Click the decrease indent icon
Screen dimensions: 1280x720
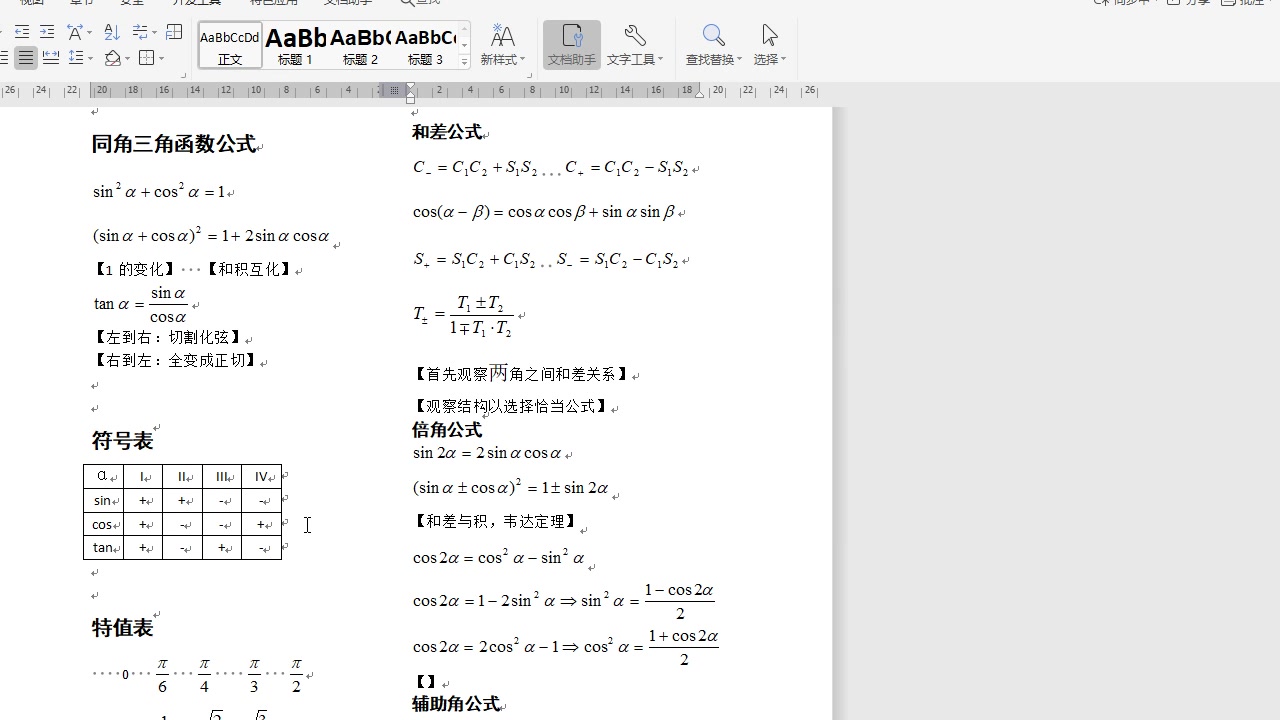pyautogui.click(x=21, y=33)
